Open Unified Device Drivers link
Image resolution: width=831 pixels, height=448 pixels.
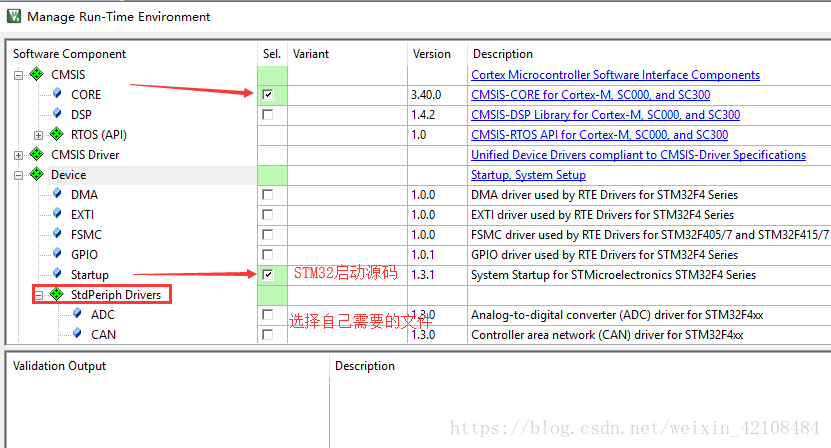pyautogui.click(x=638, y=155)
